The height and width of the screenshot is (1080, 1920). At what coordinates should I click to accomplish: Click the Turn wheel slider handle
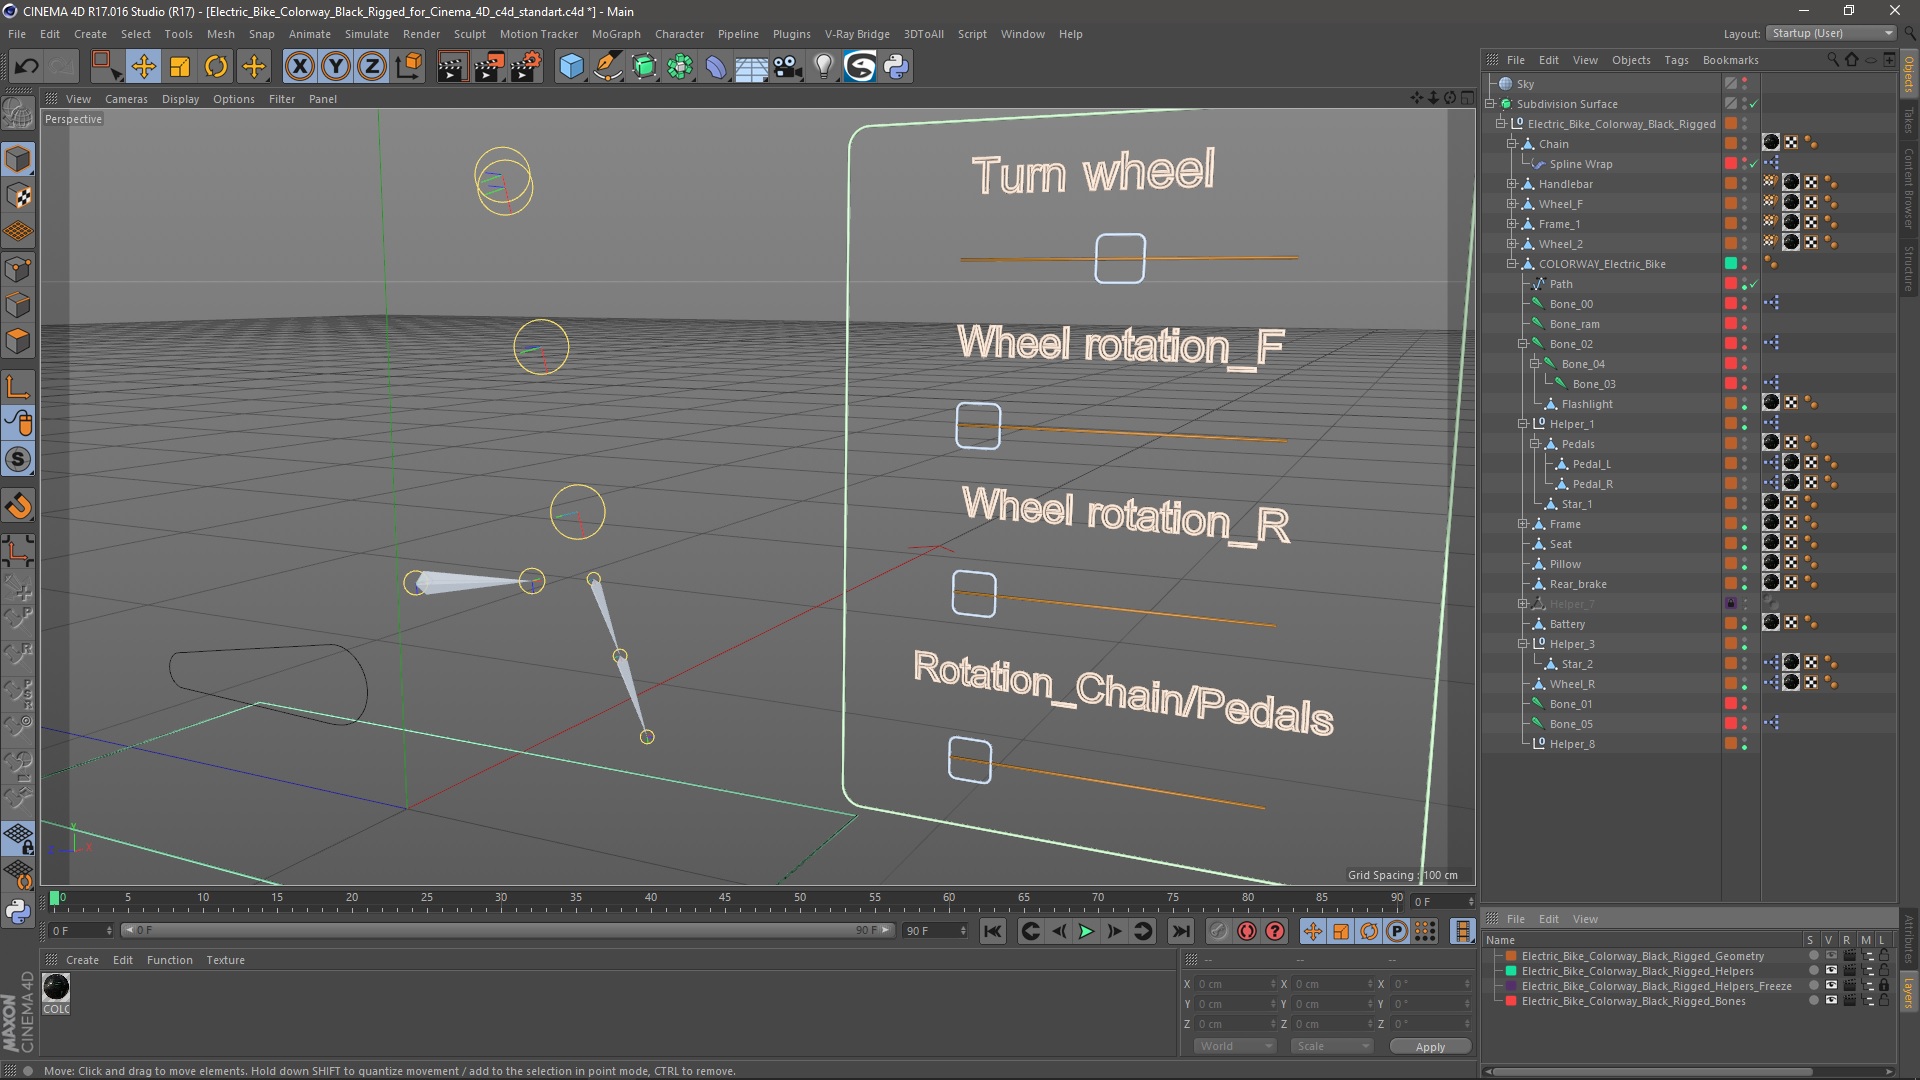pyautogui.click(x=1120, y=258)
